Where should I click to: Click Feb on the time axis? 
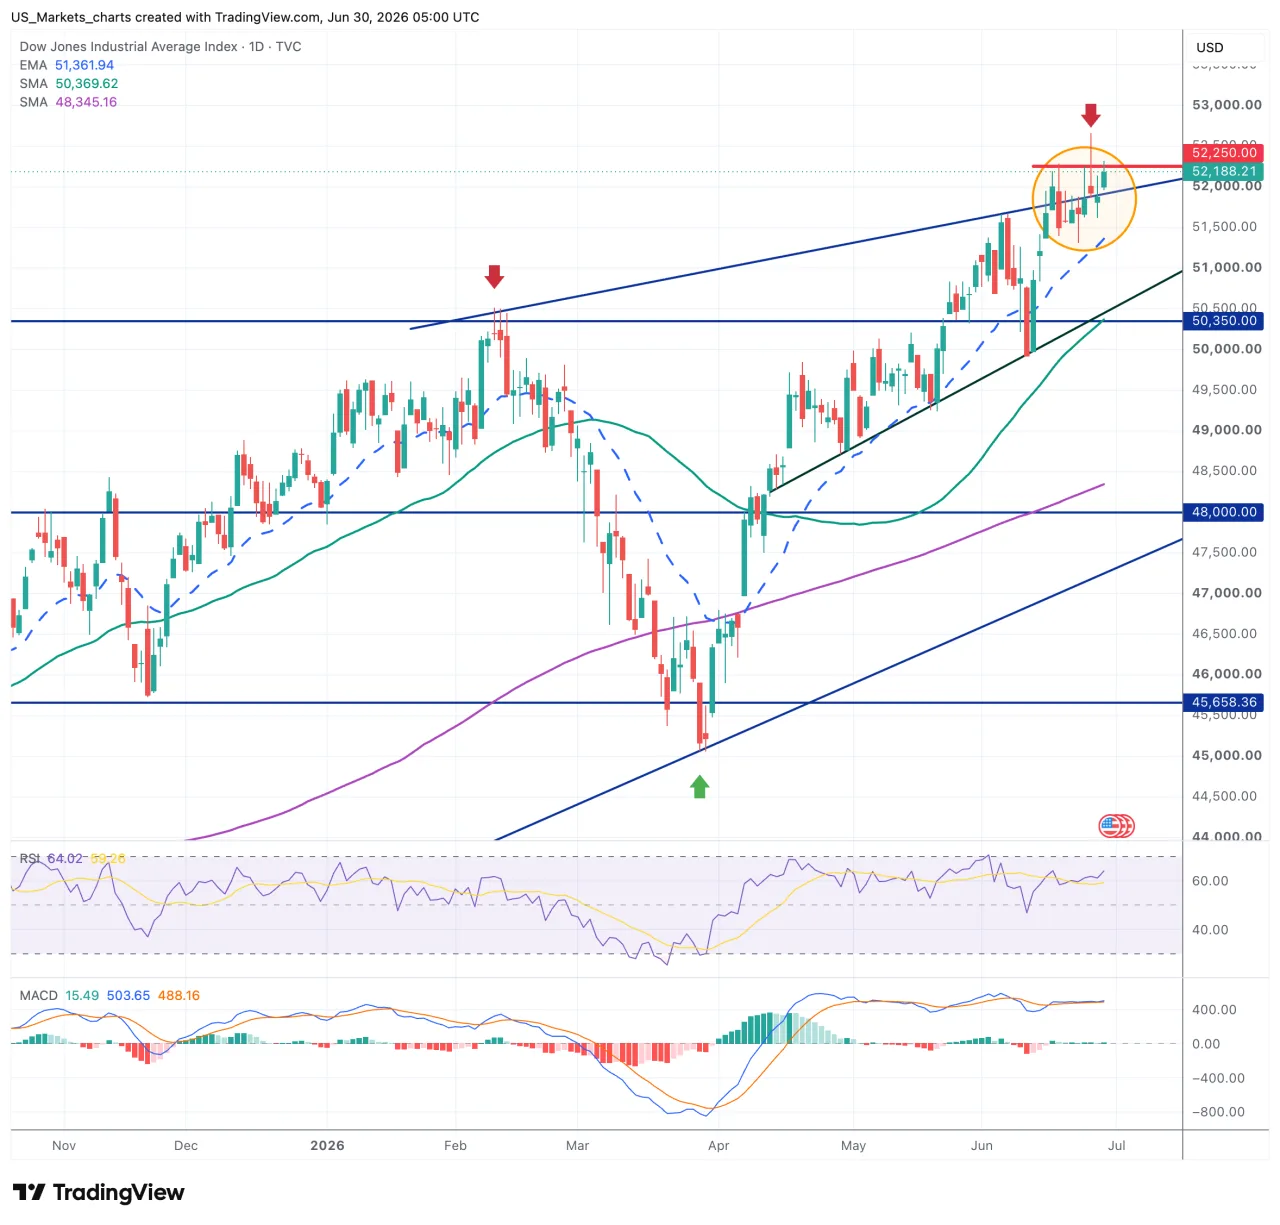(455, 1146)
